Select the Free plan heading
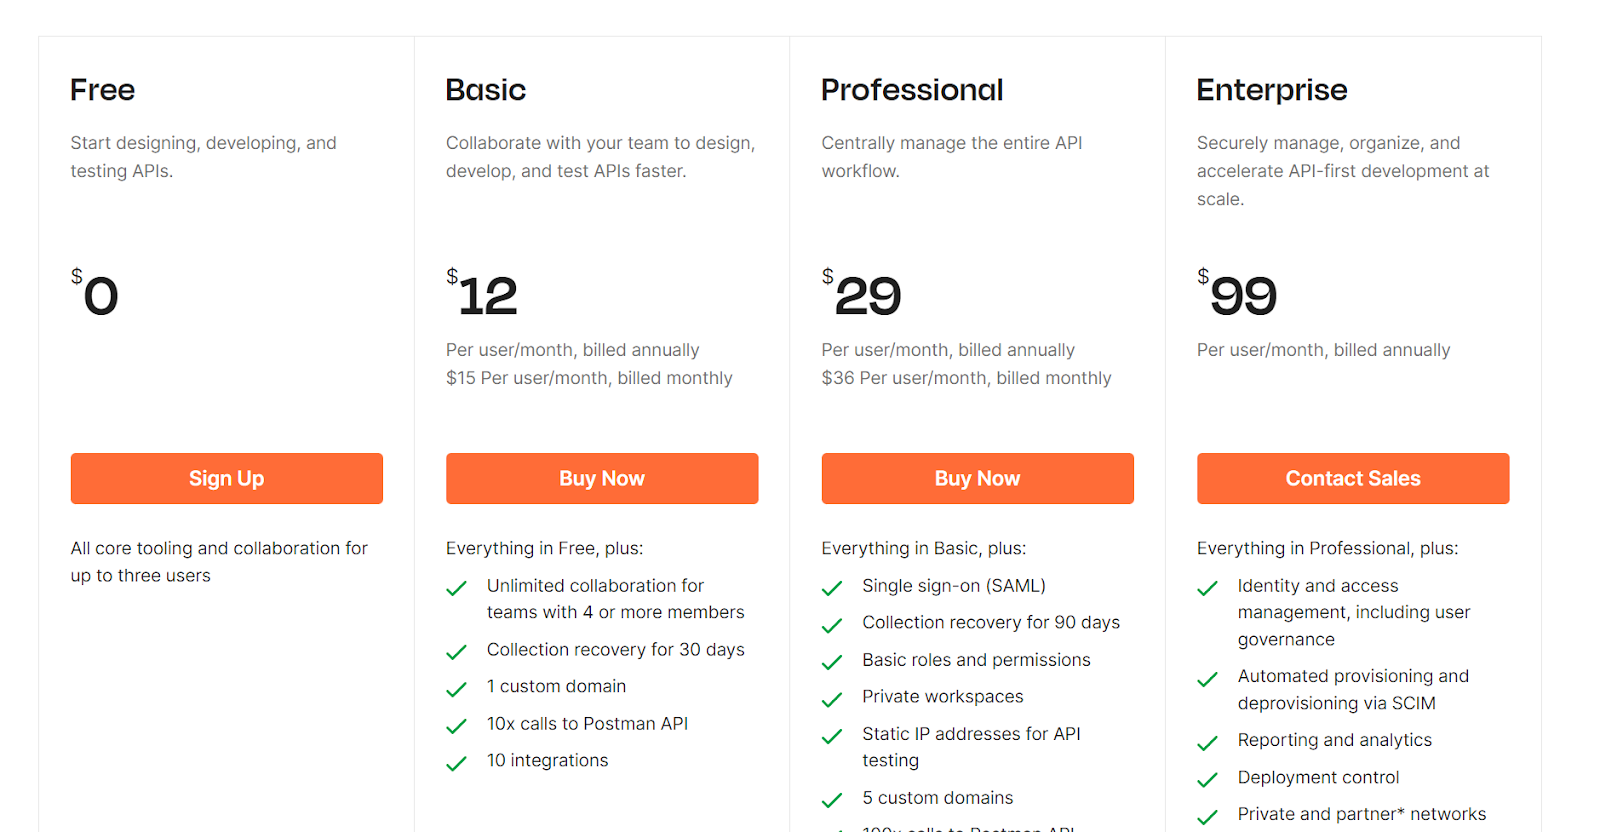The image size is (1600, 832). [102, 90]
